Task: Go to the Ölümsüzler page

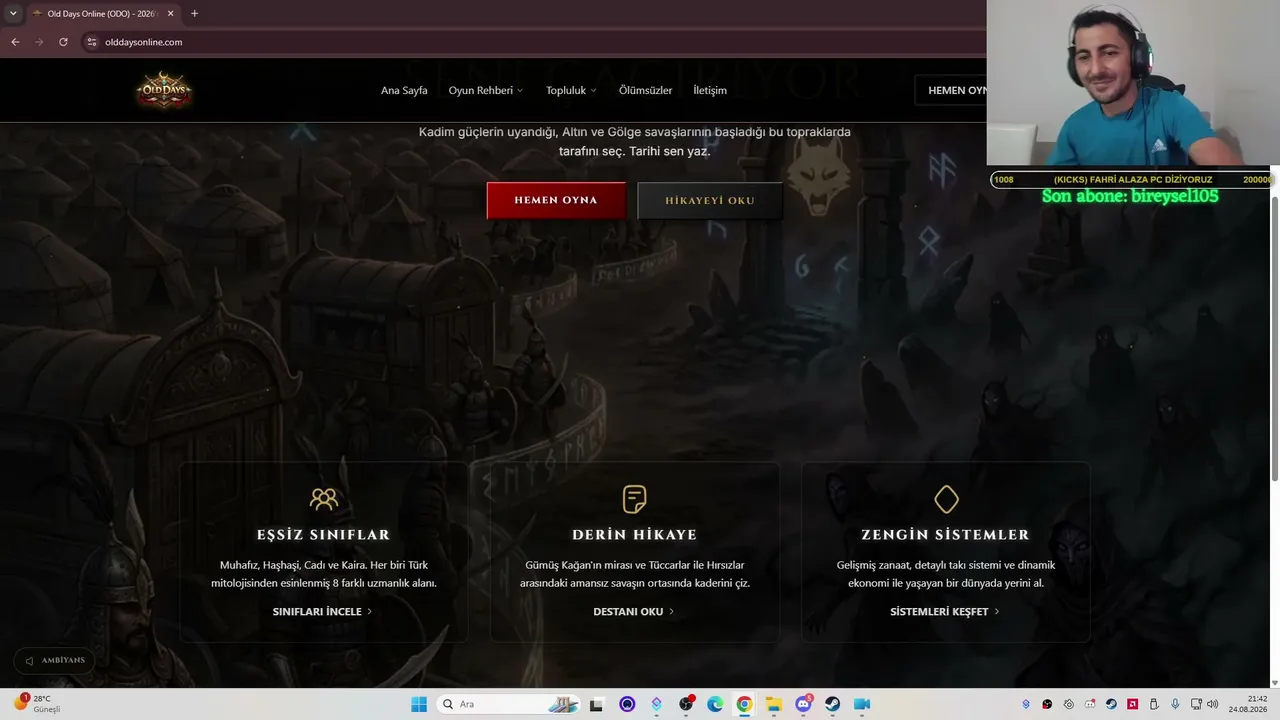Action: tap(645, 90)
